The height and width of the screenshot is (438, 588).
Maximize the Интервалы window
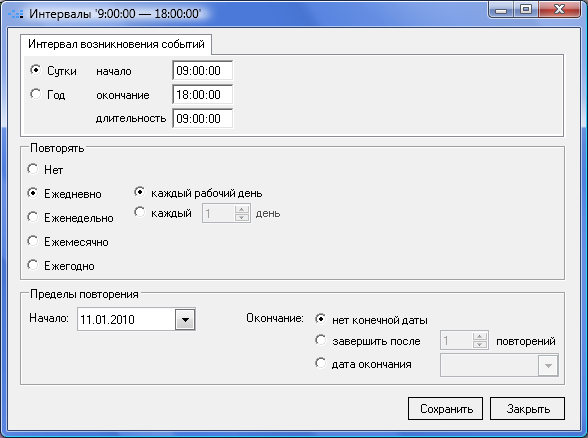526,10
